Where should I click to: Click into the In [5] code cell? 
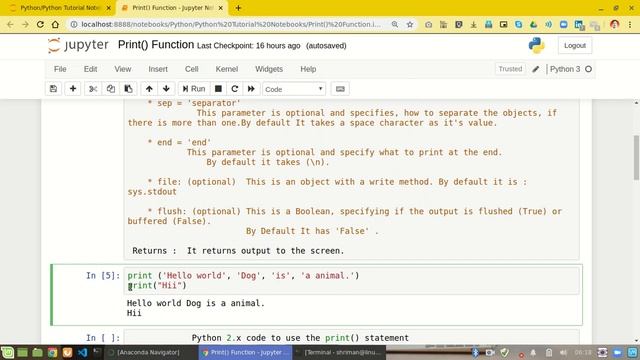(x=352, y=280)
